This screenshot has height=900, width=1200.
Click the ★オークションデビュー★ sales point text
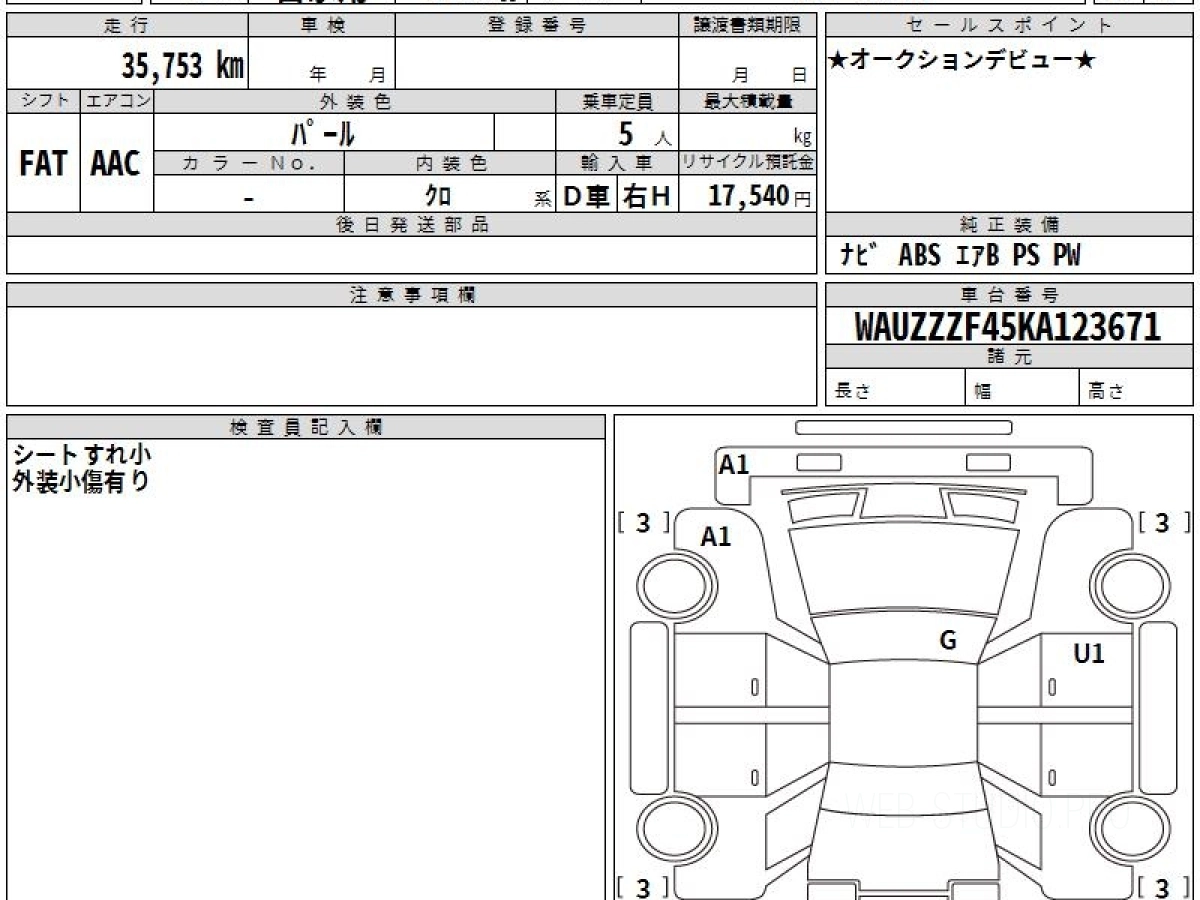[x=963, y=60]
